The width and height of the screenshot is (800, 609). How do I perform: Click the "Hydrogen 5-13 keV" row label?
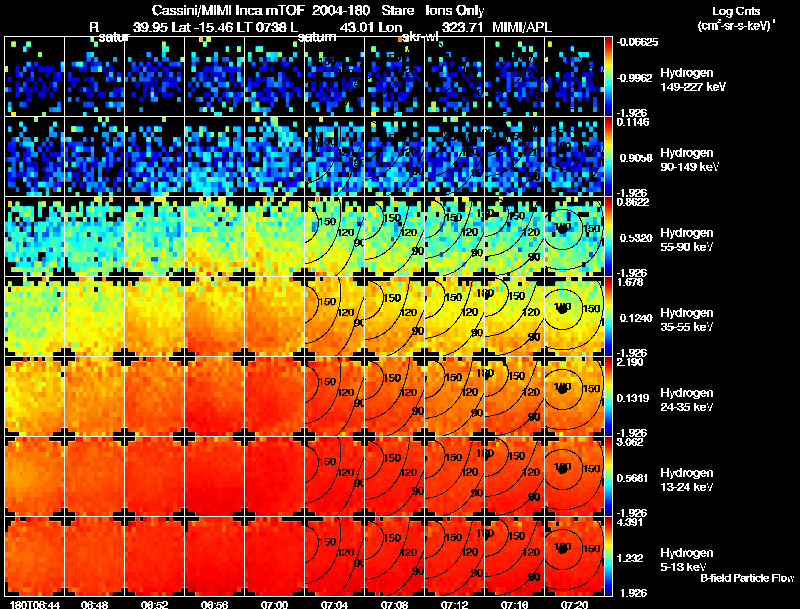[x=687, y=560]
